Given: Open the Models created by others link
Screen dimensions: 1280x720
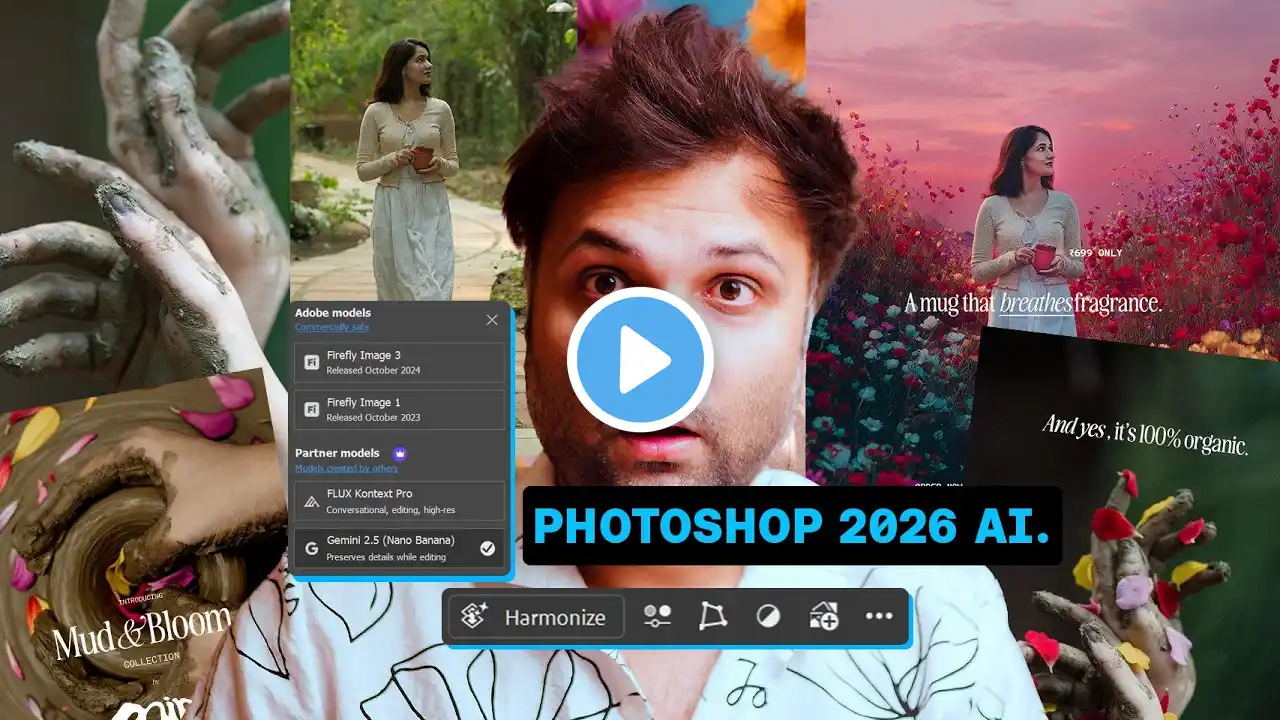Looking at the screenshot, I should (346, 468).
